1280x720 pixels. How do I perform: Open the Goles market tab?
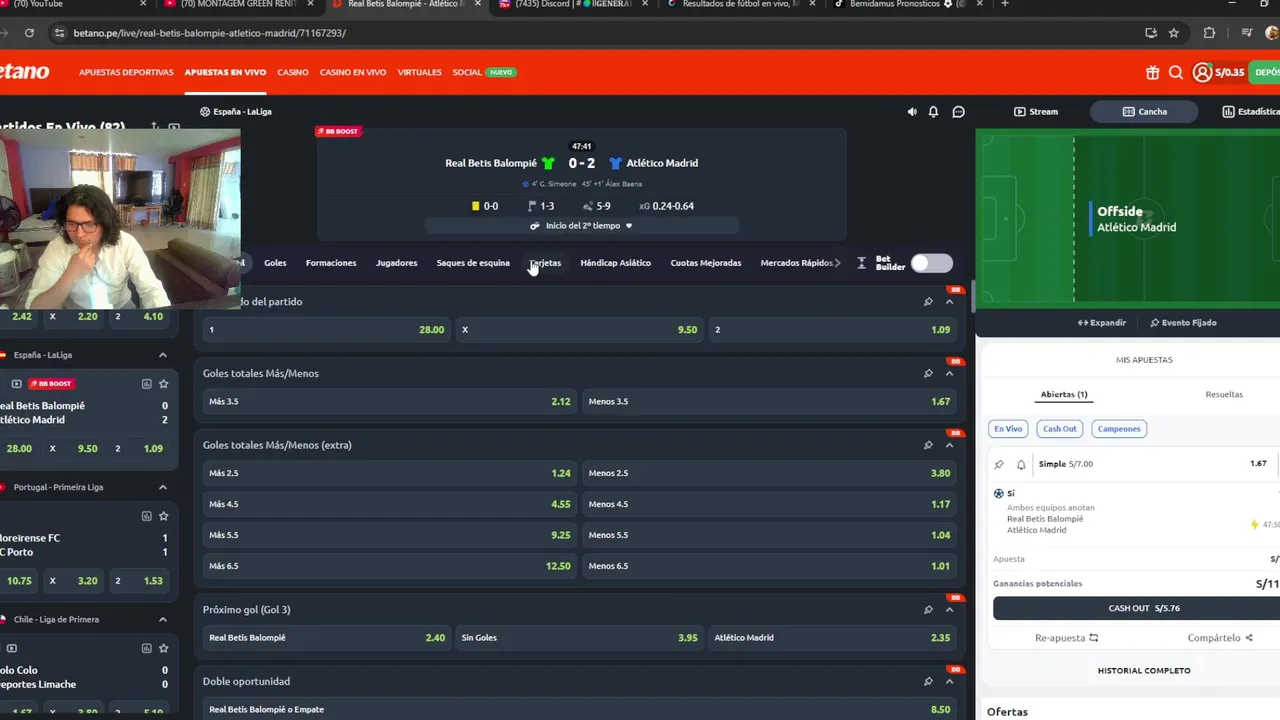coord(275,263)
